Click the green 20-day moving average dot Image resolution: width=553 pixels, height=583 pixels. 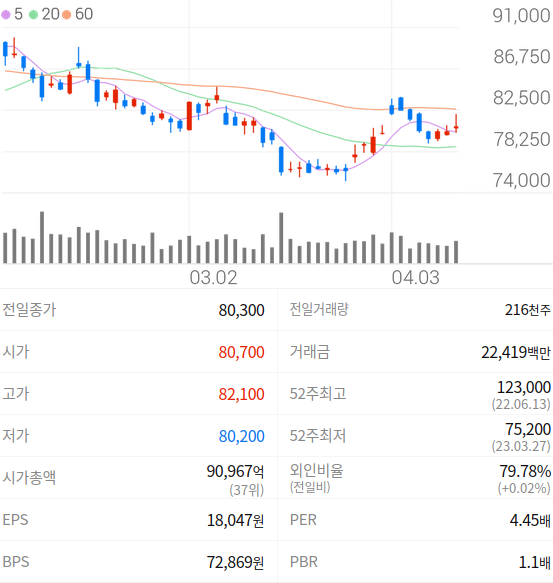click(33, 15)
